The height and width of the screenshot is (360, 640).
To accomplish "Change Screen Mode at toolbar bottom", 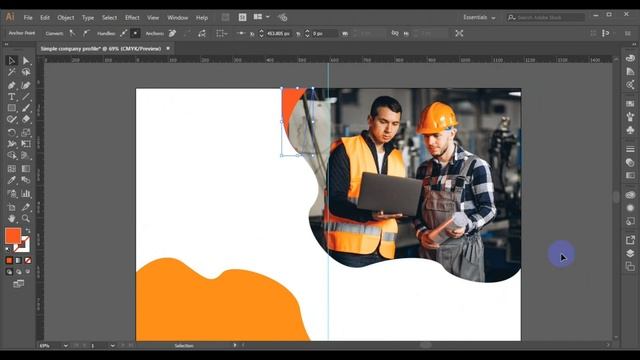I will coord(18,284).
